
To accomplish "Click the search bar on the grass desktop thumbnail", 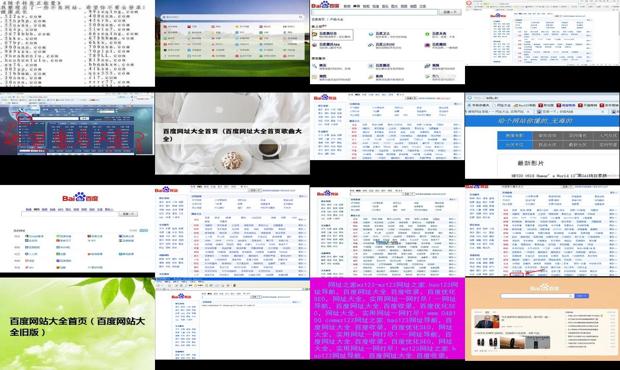I will click(x=232, y=17).
